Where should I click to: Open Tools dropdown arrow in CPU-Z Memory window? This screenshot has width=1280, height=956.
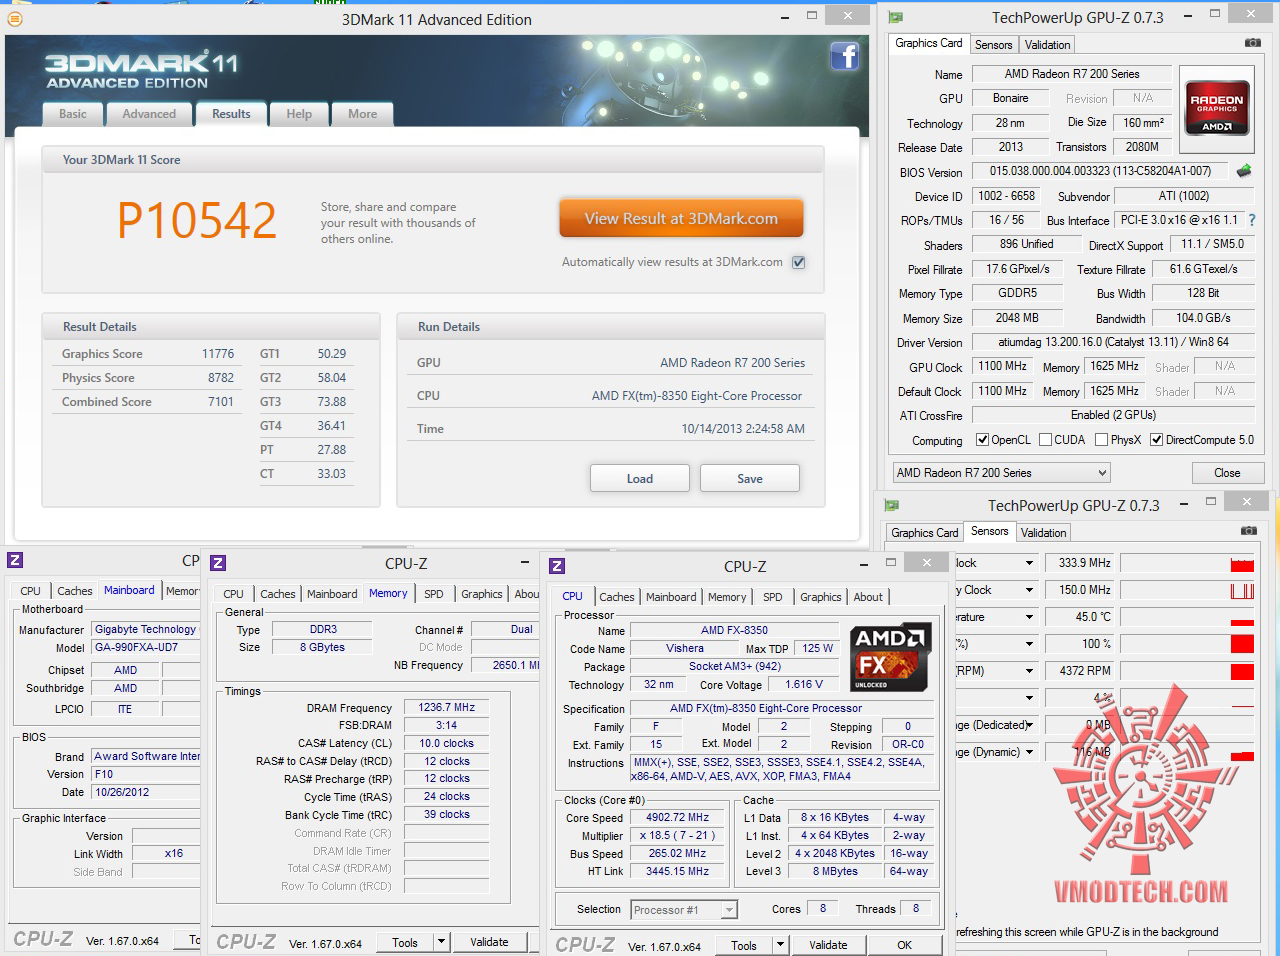[441, 942]
